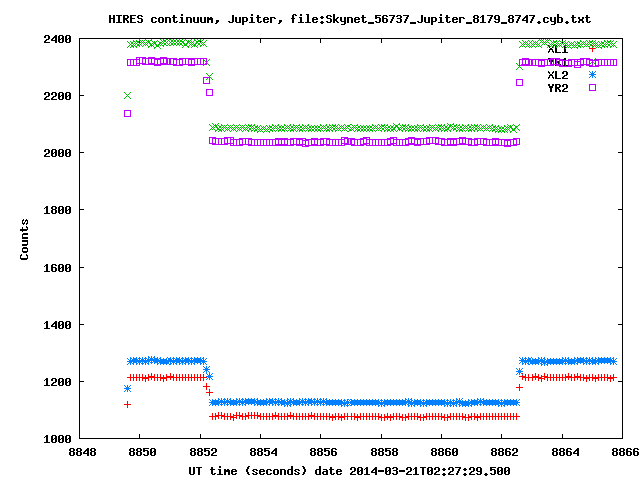Click the YR2 legend label

557,88
